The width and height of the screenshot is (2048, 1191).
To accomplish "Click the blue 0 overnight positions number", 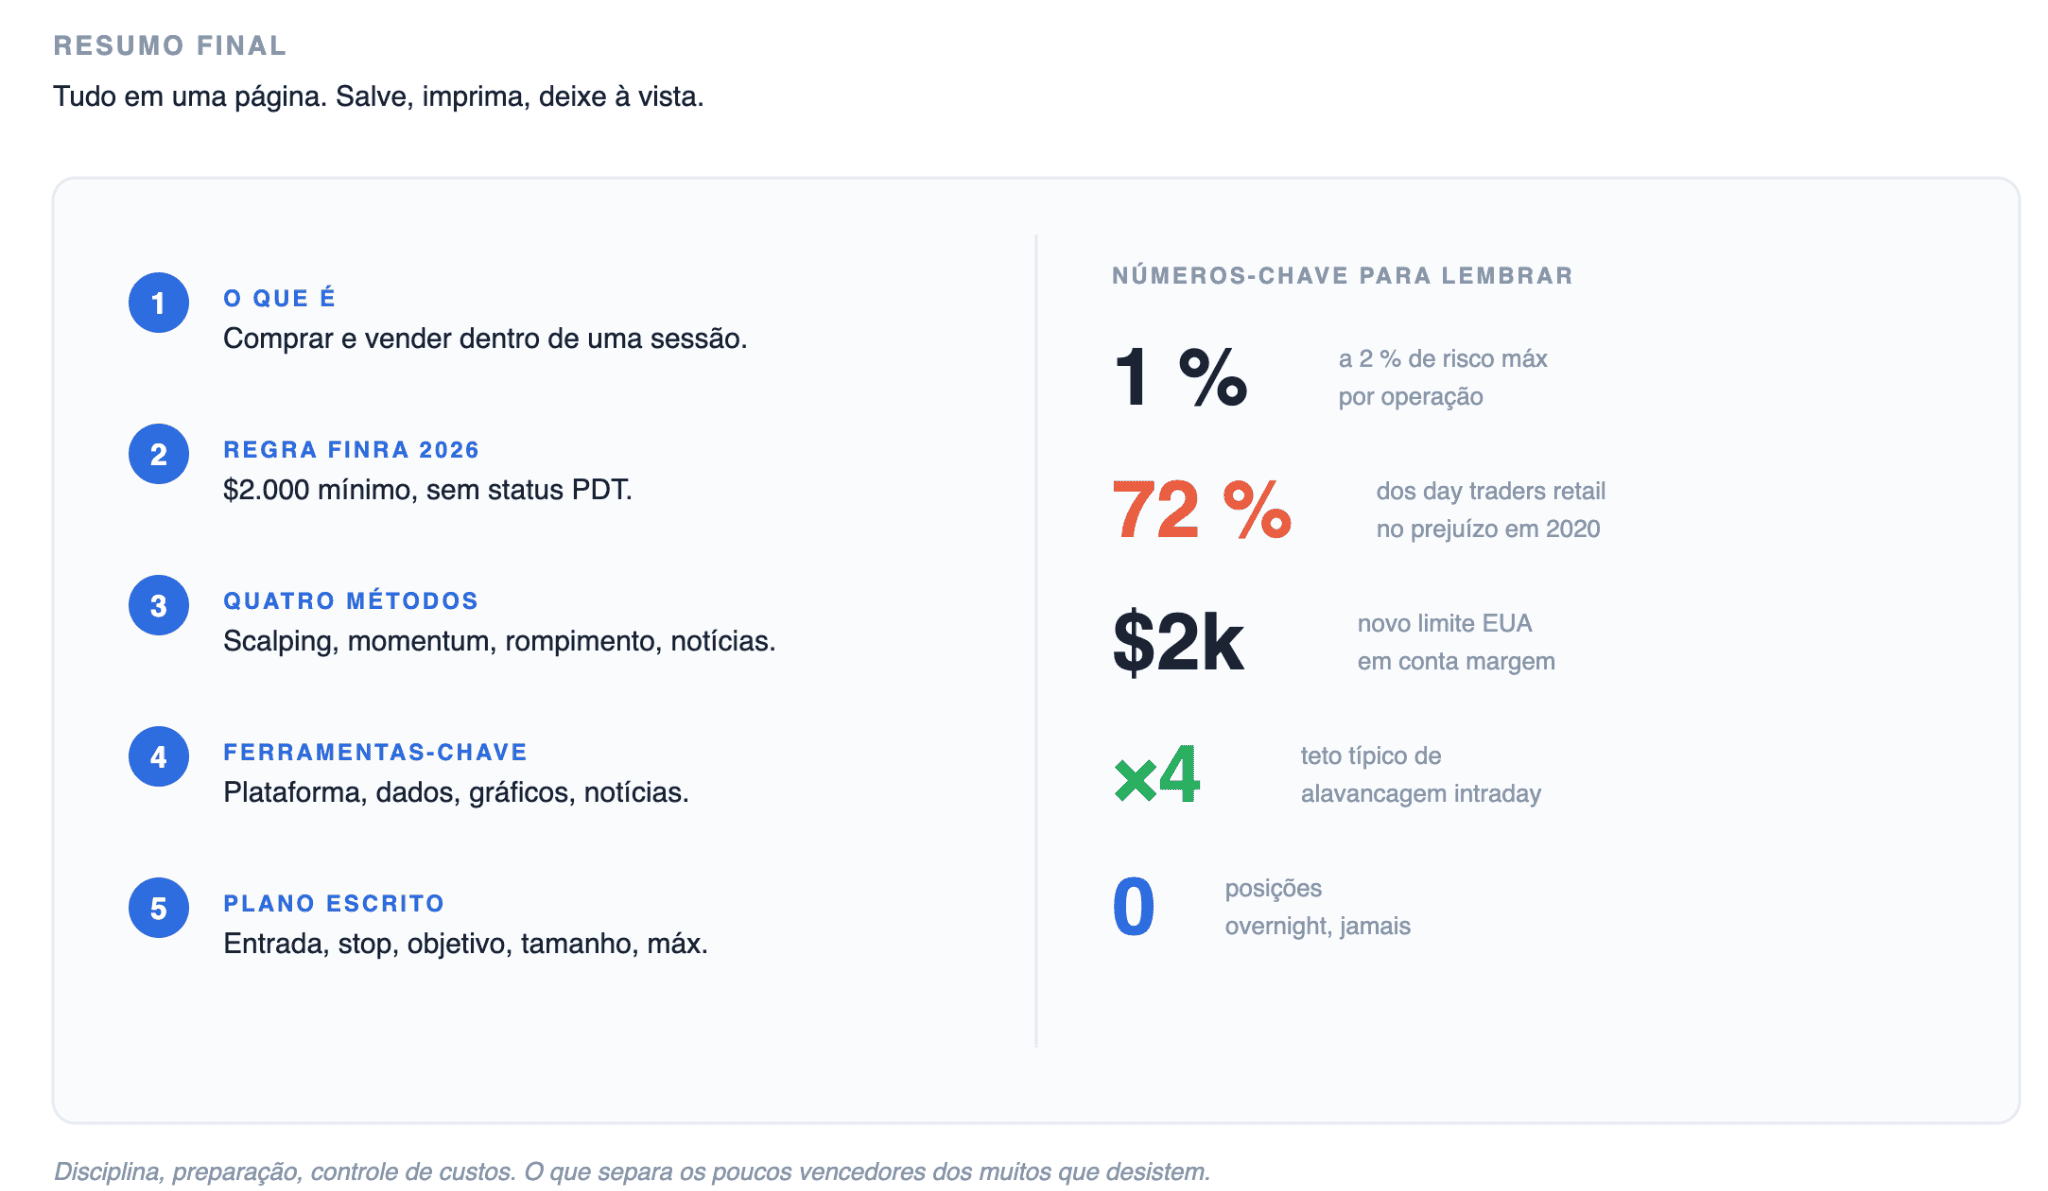I will point(1133,907).
